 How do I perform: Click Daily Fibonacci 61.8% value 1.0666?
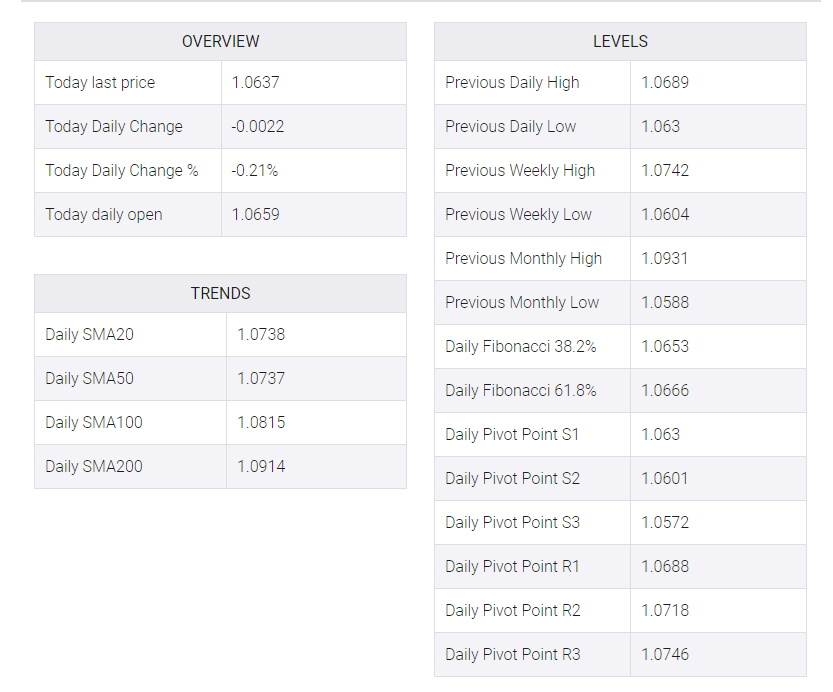coord(665,391)
